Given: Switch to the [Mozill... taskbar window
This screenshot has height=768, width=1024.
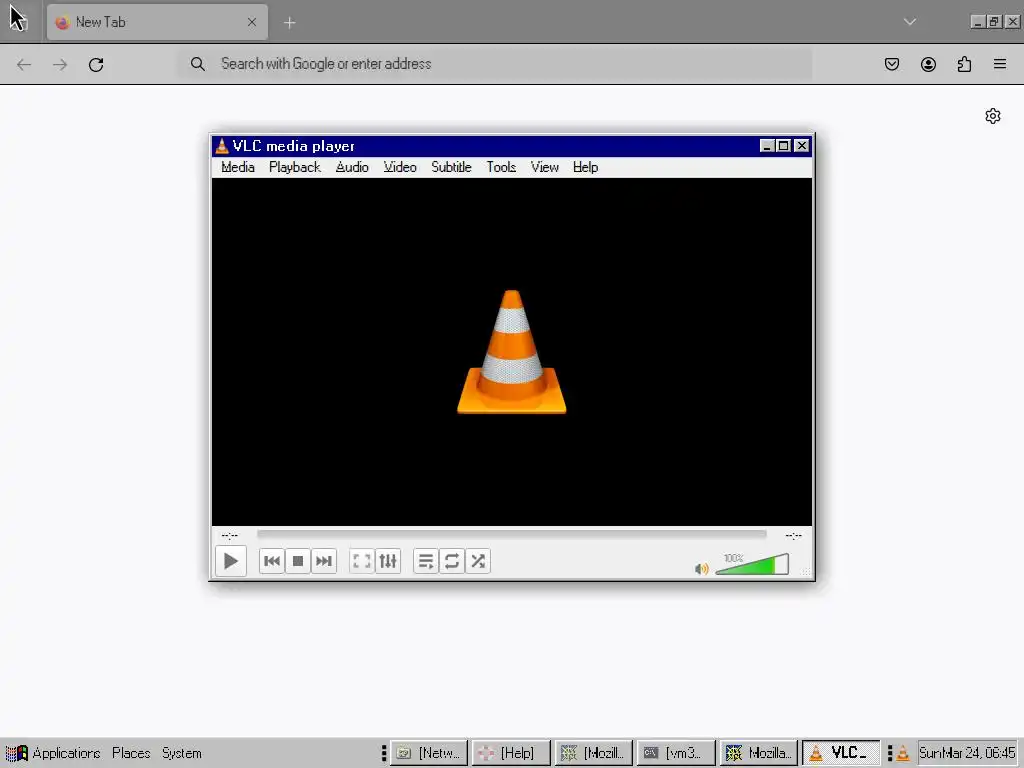Looking at the screenshot, I should tap(594, 753).
